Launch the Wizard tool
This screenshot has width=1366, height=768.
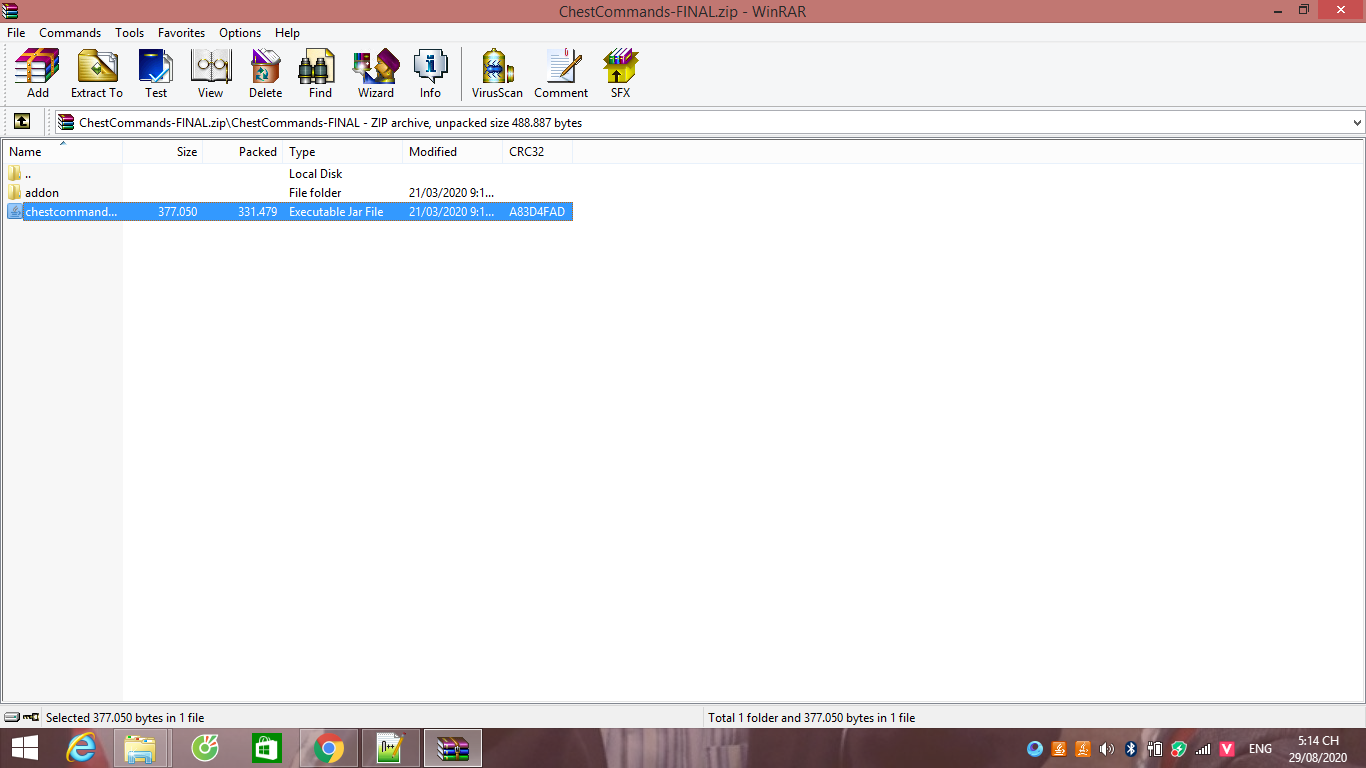pyautogui.click(x=376, y=74)
